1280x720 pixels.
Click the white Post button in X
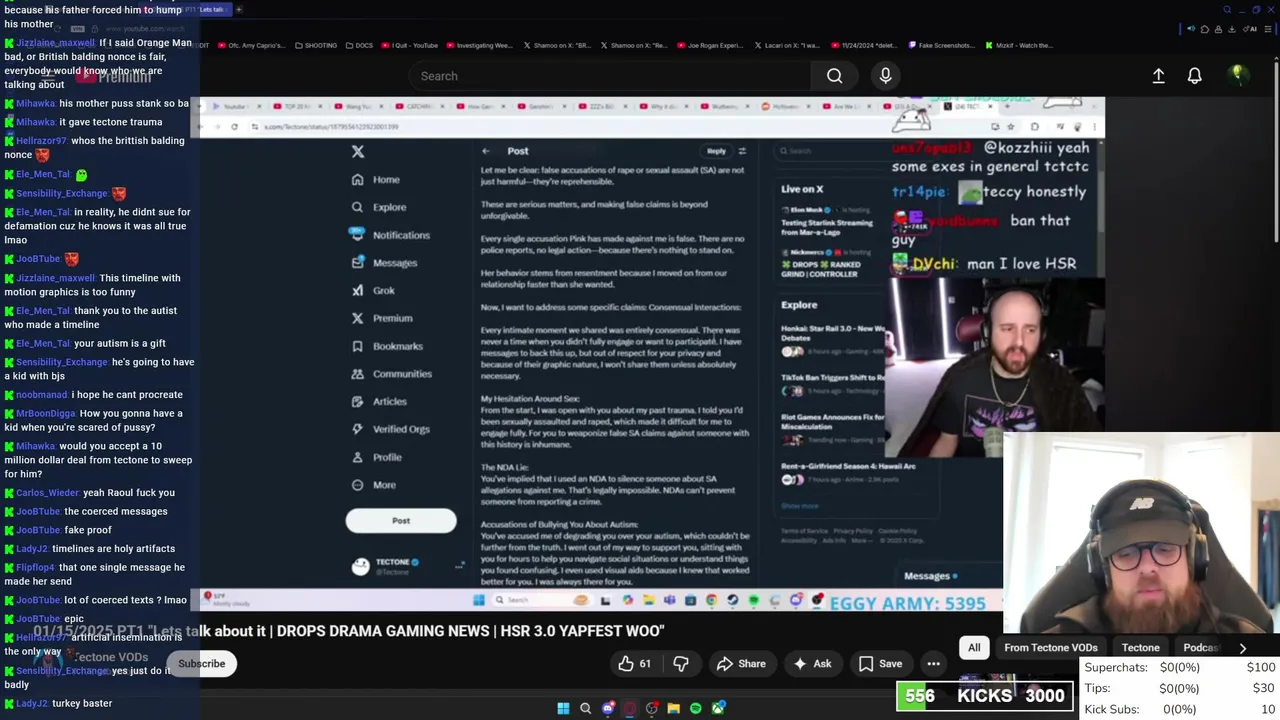401,521
